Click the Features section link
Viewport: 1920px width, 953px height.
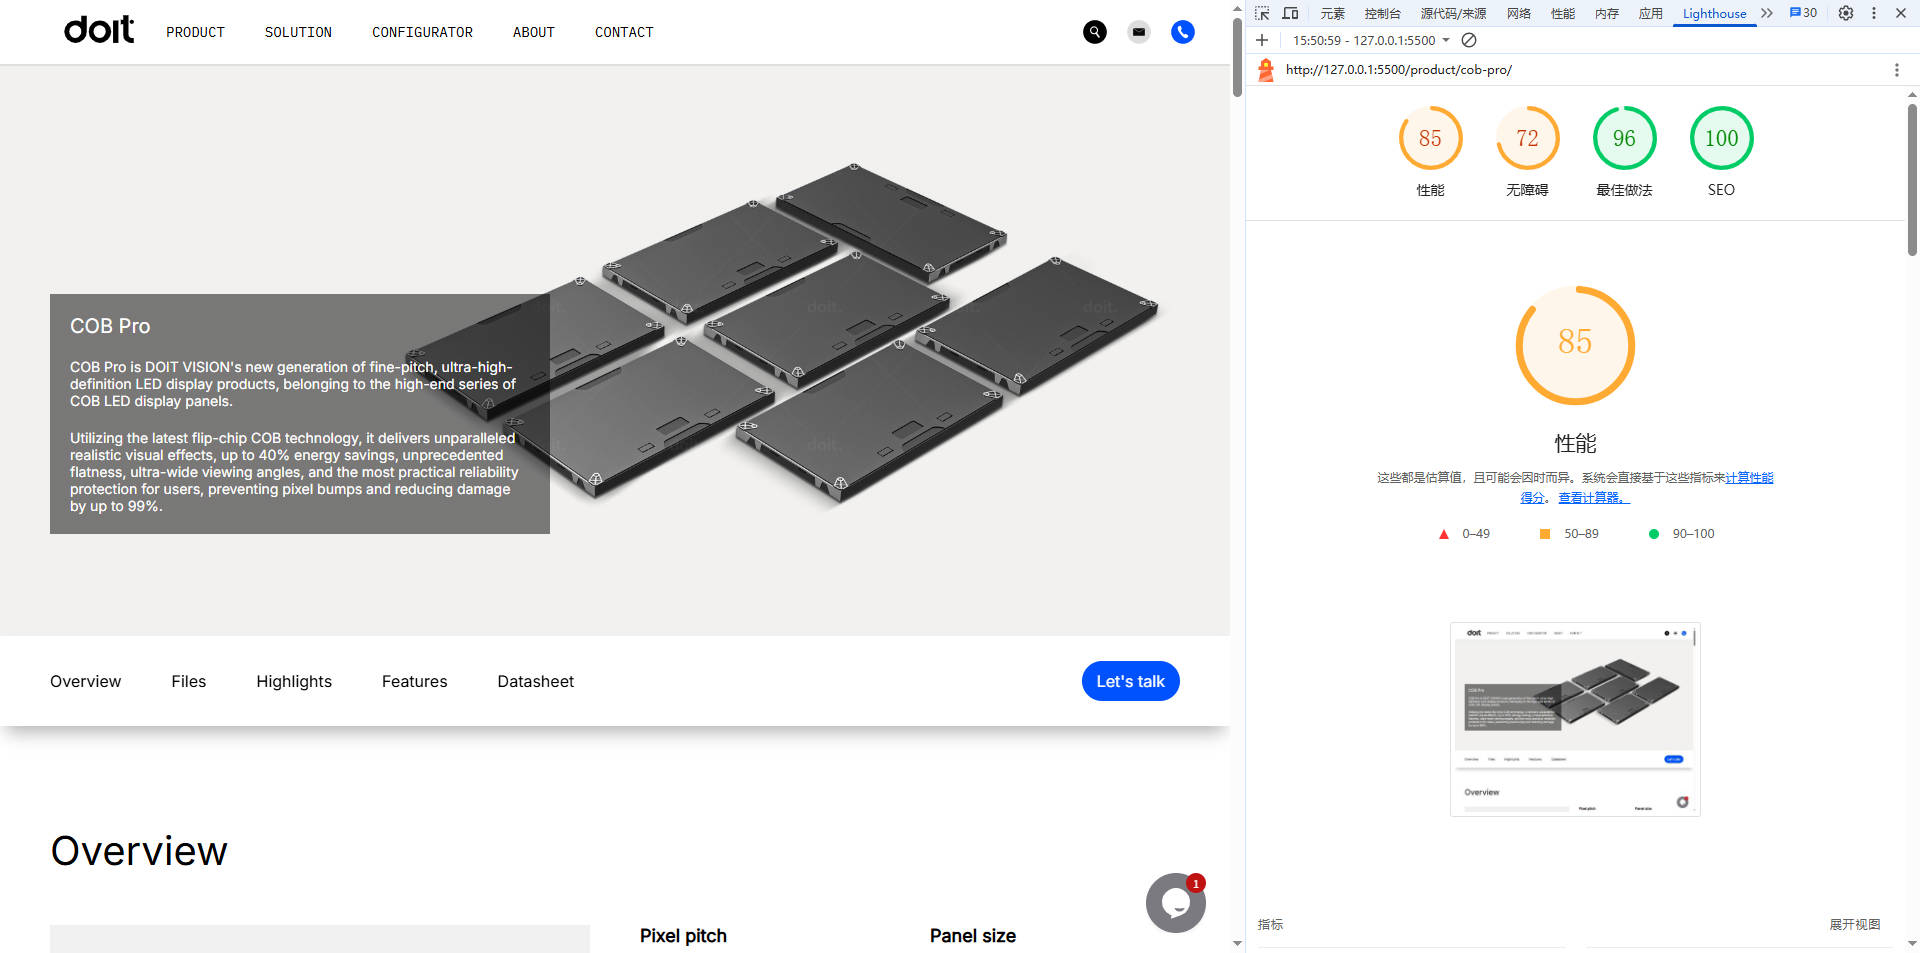(414, 681)
